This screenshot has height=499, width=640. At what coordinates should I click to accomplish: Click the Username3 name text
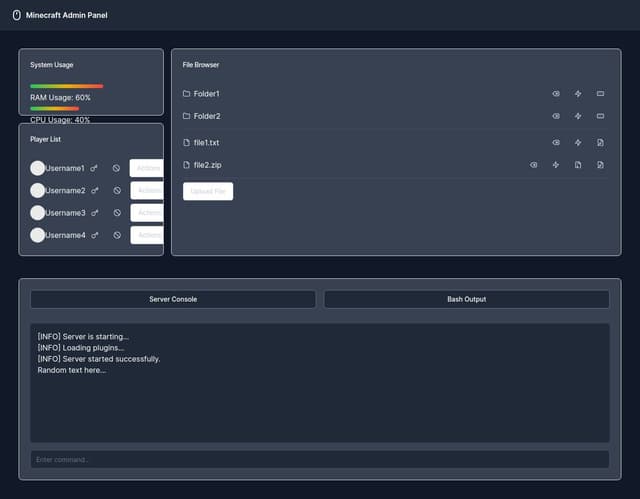65,213
